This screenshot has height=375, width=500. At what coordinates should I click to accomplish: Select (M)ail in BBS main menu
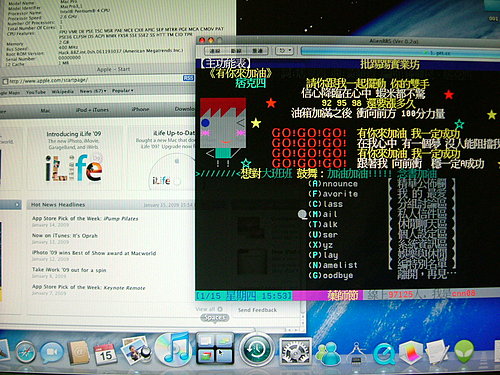[323, 214]
